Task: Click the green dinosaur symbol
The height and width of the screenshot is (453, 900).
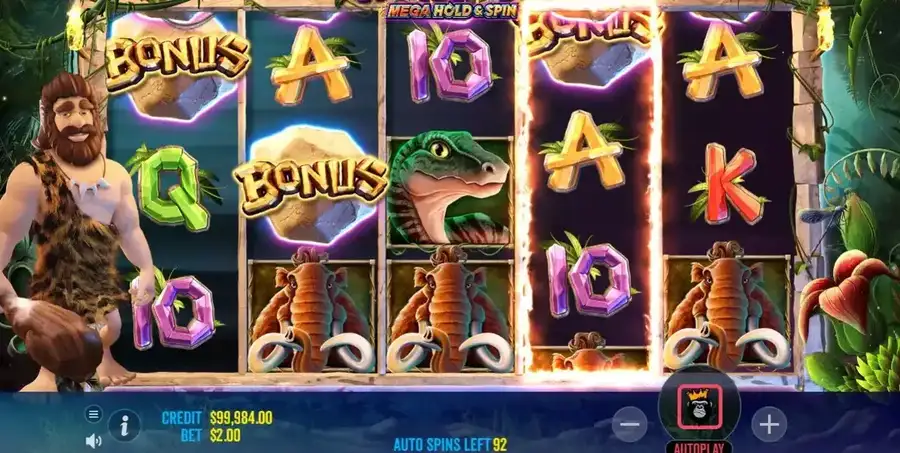Action: [x=449, y=188]
